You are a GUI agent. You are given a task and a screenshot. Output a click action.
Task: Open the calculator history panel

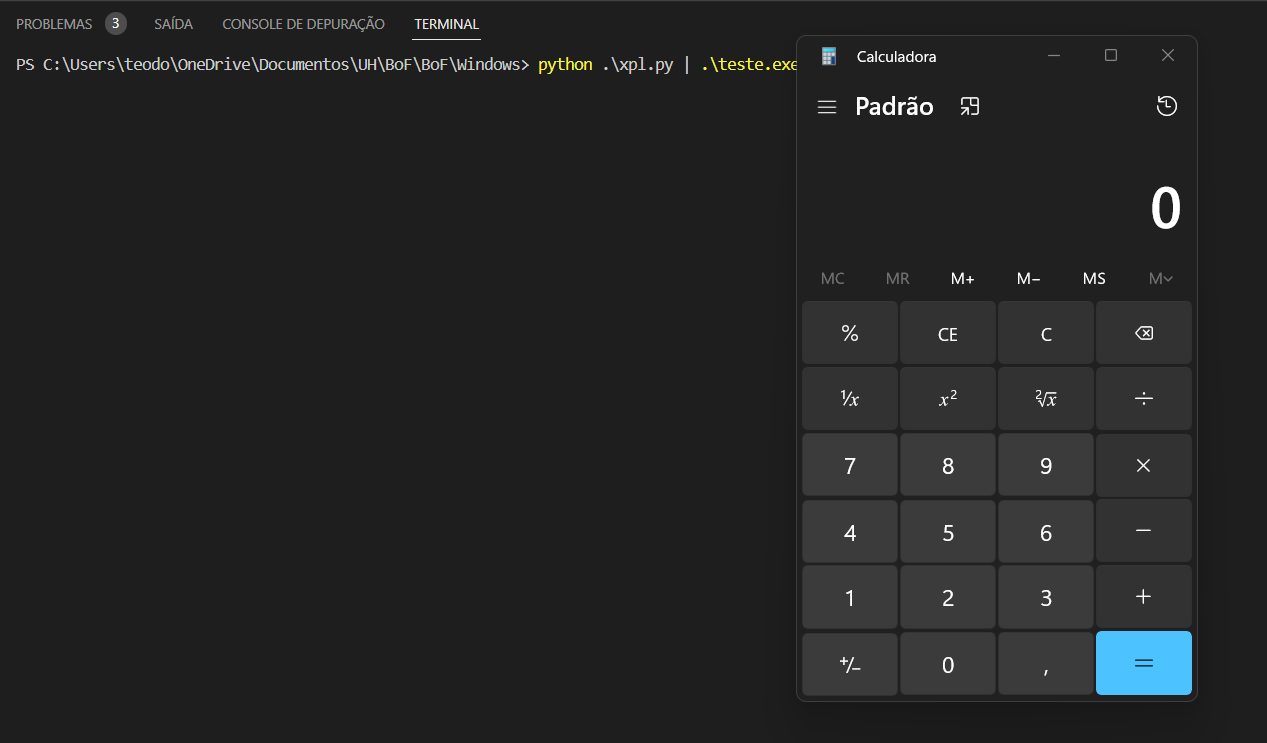(x=1166, y=107)
